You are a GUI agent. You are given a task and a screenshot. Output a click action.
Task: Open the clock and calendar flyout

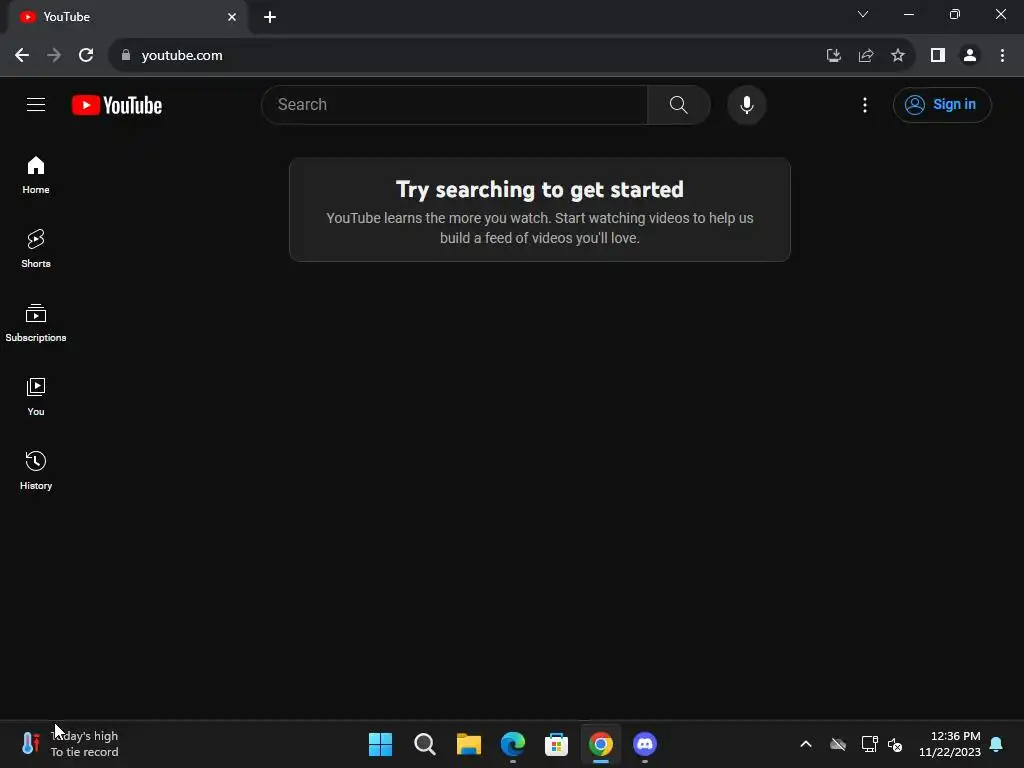[950, 744]
